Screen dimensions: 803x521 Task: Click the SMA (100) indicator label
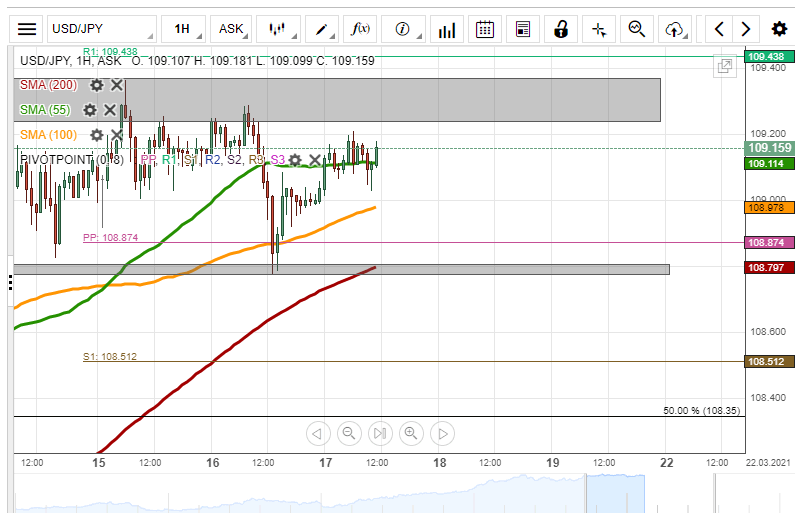click(x=49, y=135)
